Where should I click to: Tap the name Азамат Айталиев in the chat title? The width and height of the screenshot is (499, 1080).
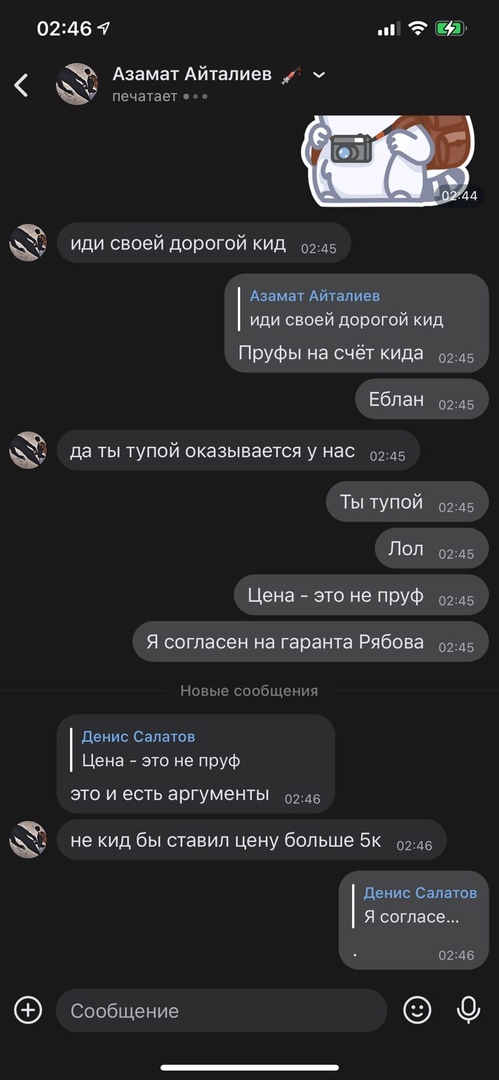click(192, 74)
